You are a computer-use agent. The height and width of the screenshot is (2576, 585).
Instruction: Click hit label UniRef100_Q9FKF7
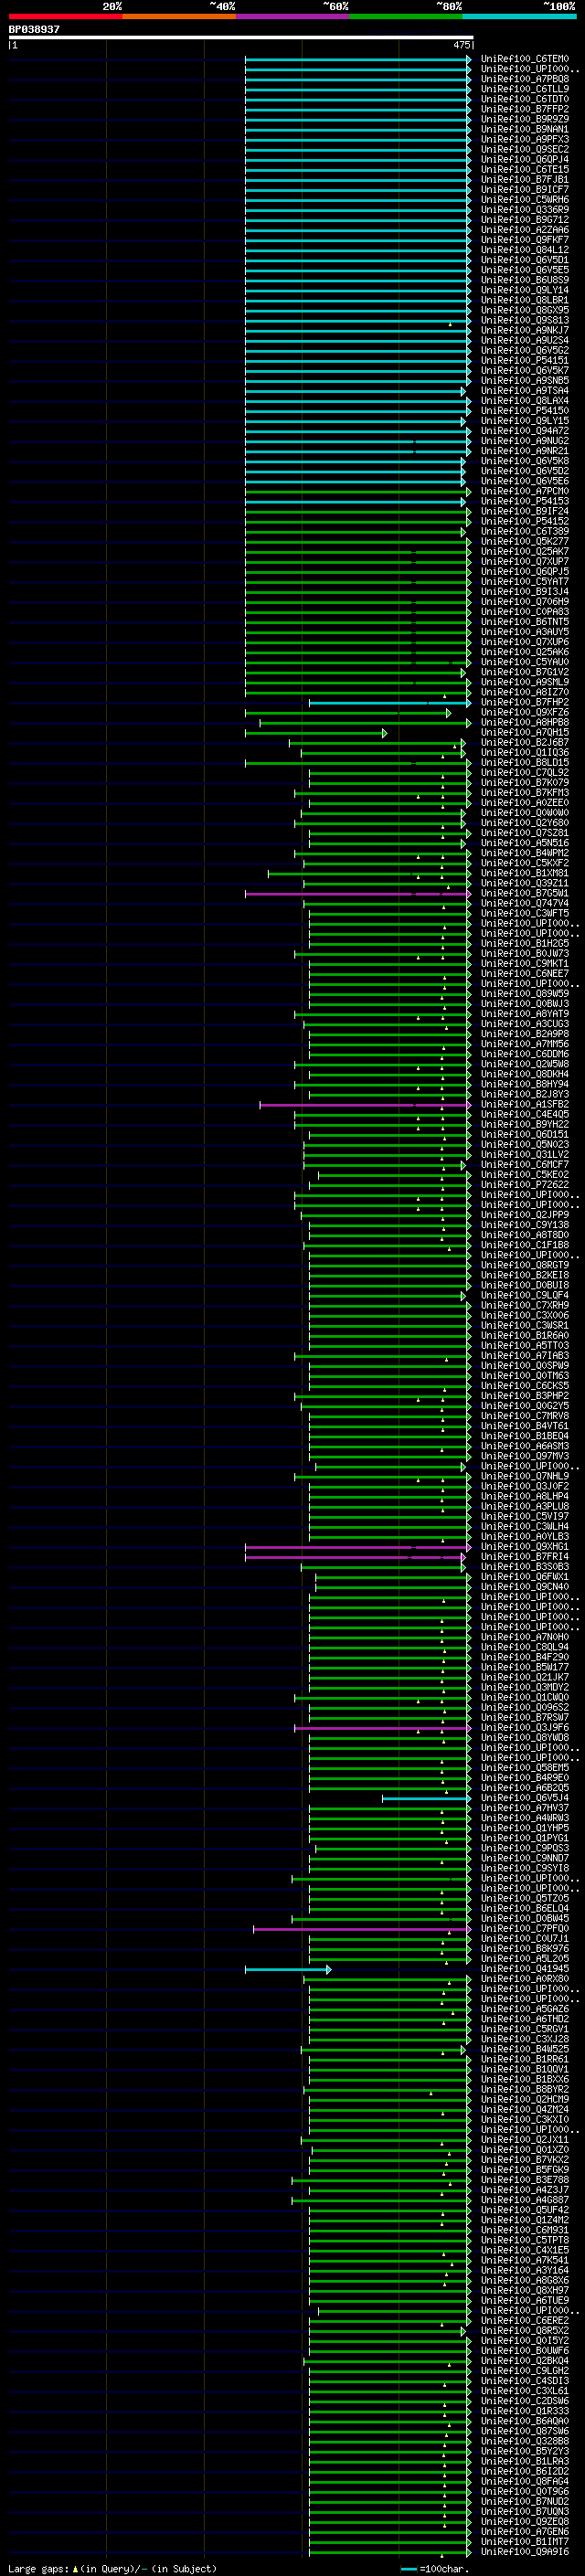click(x=524, y=240)
